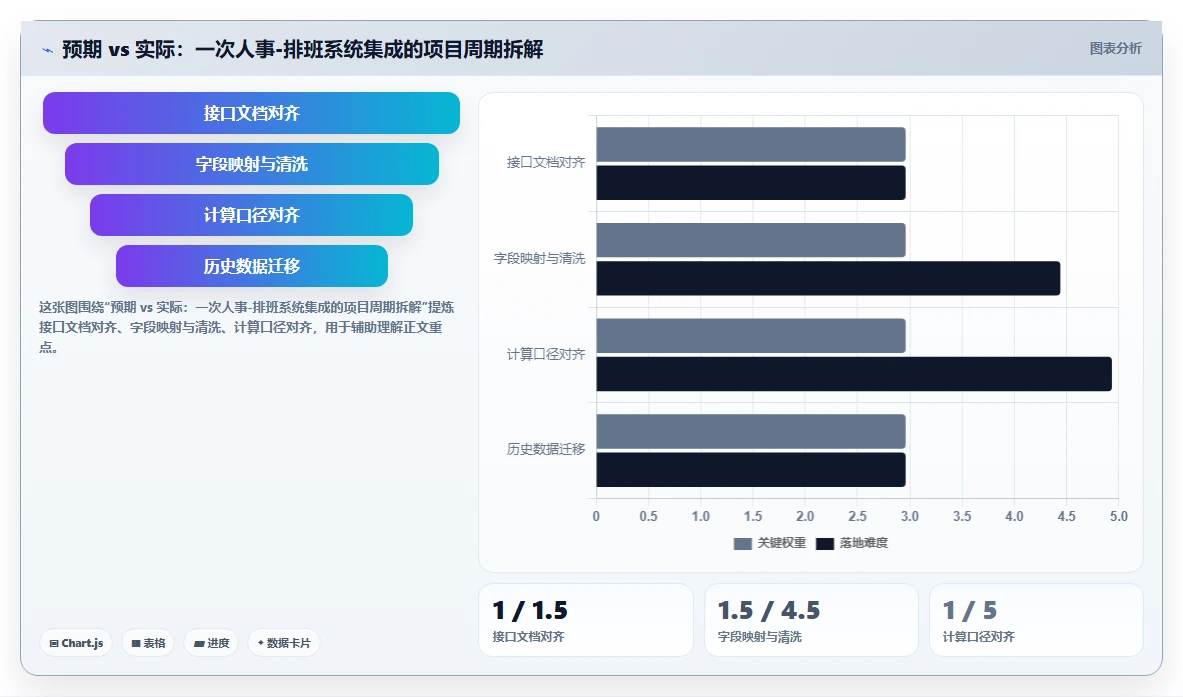Select the 字段映射与清洗 funnel stage
The width and height of the screenshot is (1183, 697).
251,164
